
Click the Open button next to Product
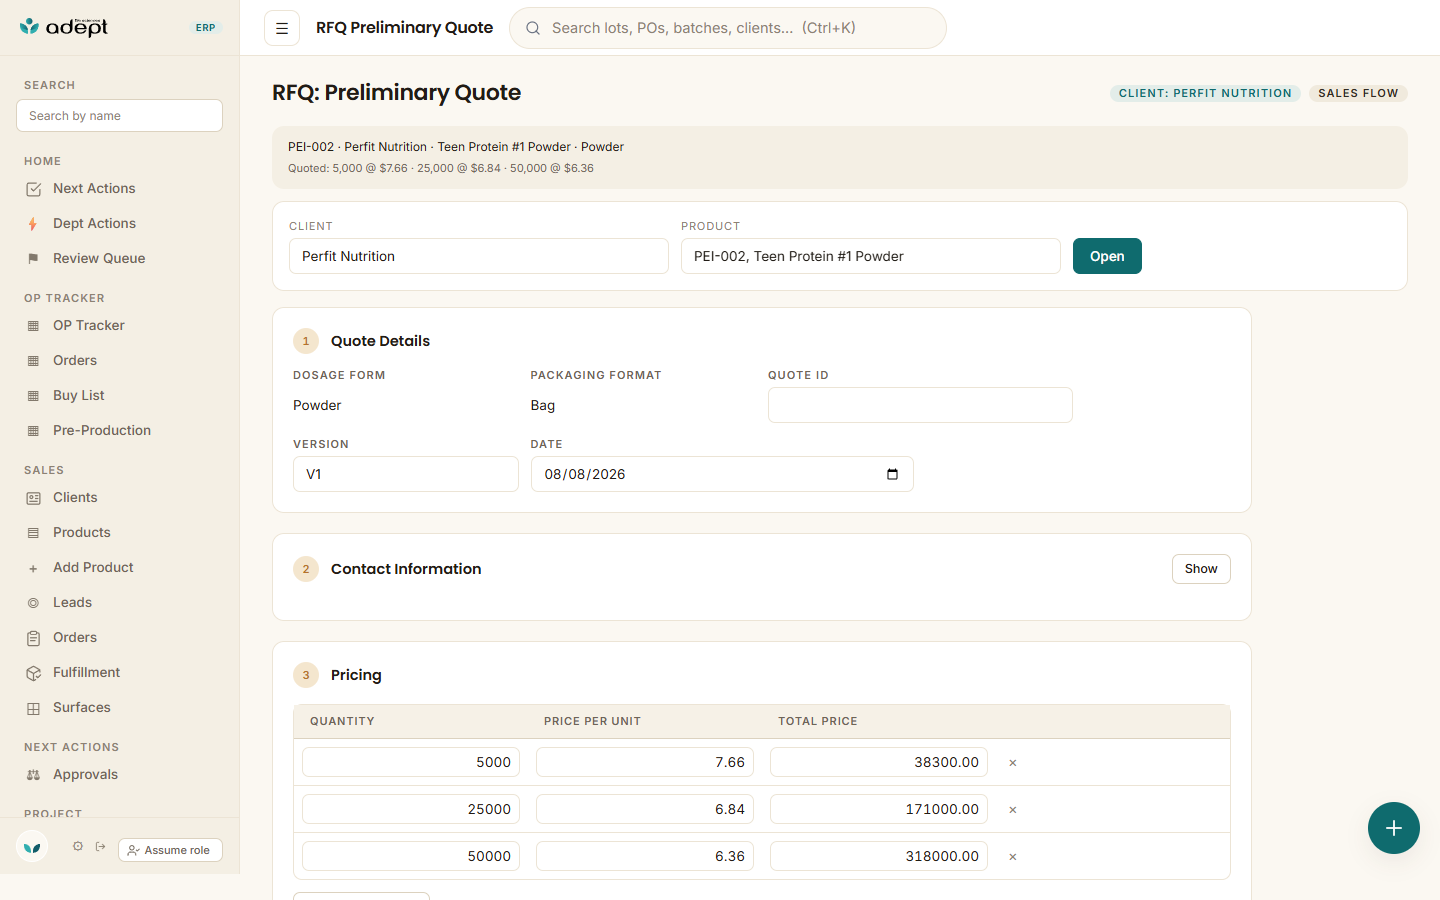(x=1107, y=256)
